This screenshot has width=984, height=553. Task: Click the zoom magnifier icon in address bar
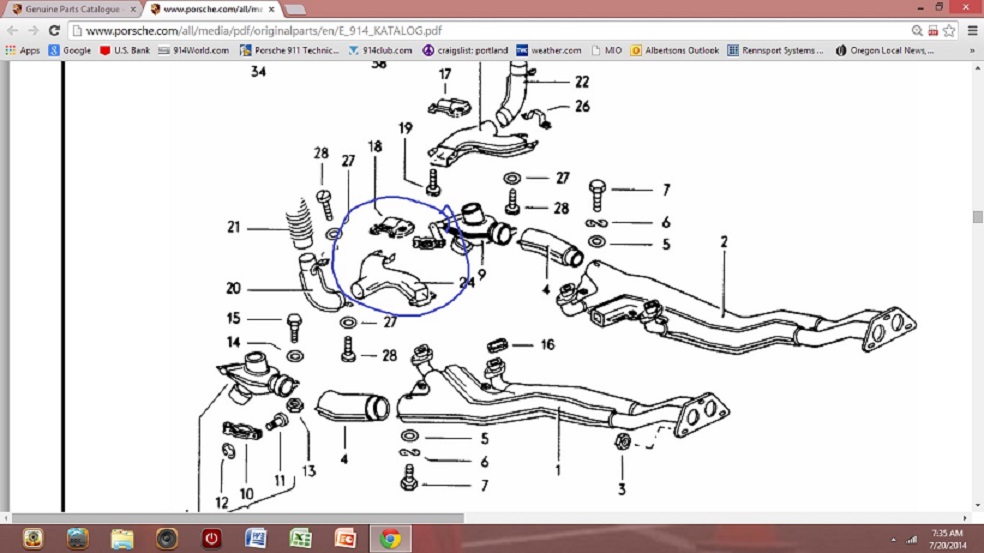point(916,31)
